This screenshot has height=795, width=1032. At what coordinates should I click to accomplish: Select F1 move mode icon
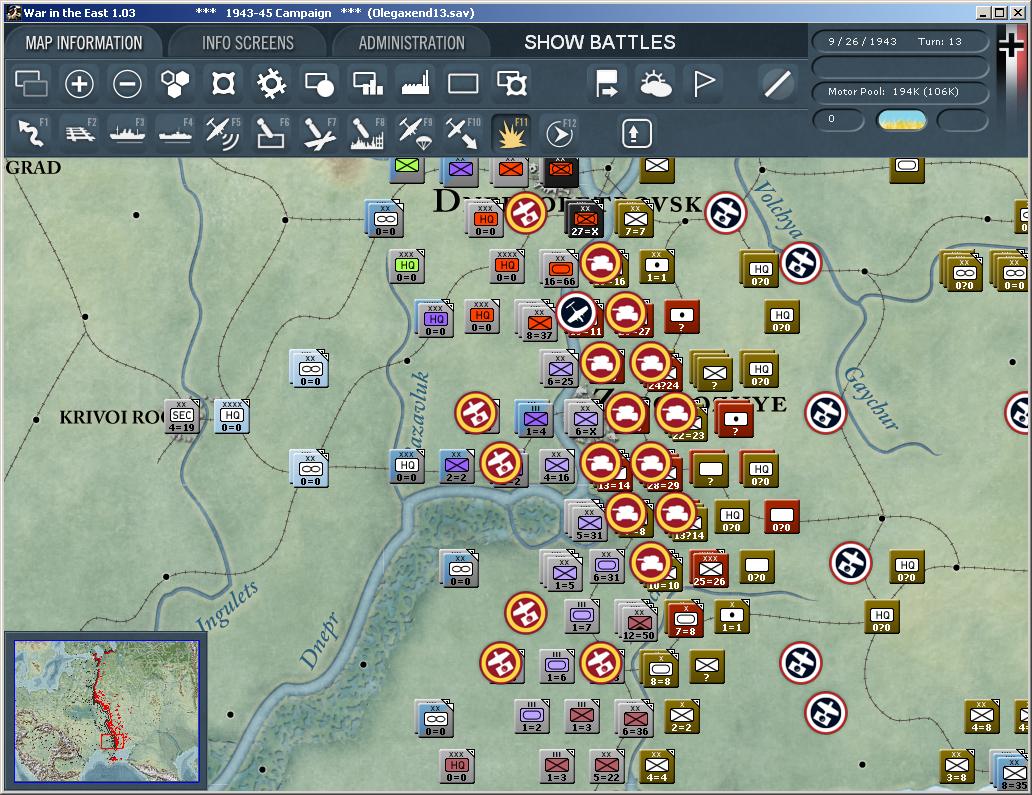coord(31,132)
